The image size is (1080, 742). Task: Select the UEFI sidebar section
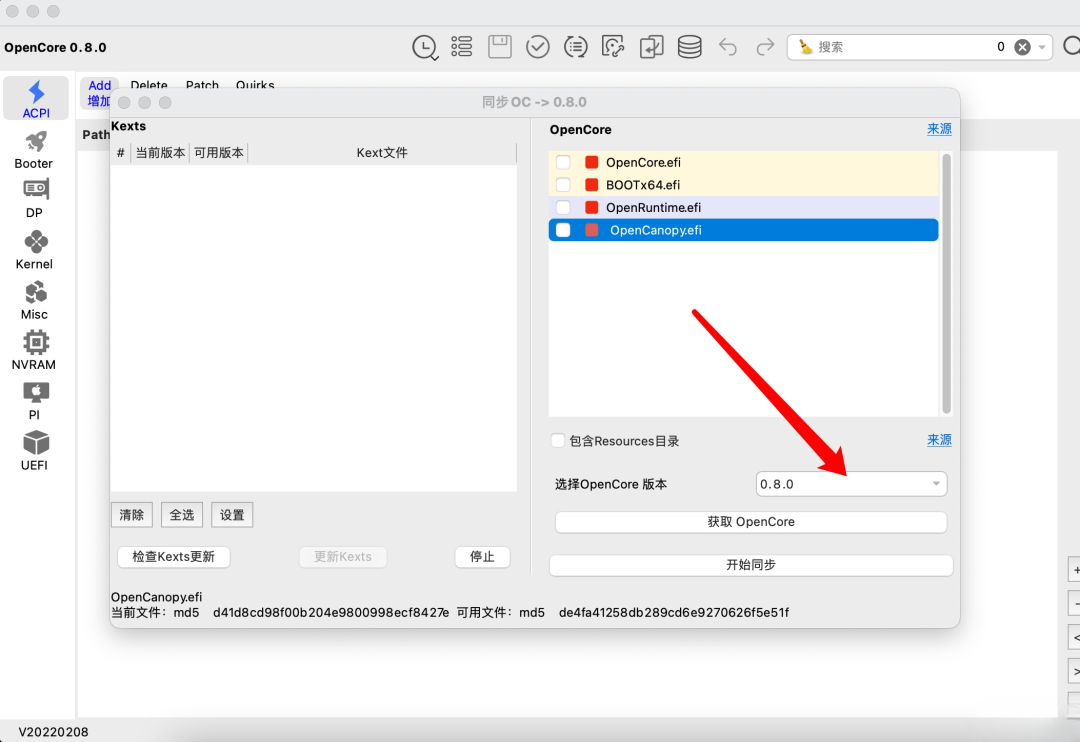click(x=34, y=451)
